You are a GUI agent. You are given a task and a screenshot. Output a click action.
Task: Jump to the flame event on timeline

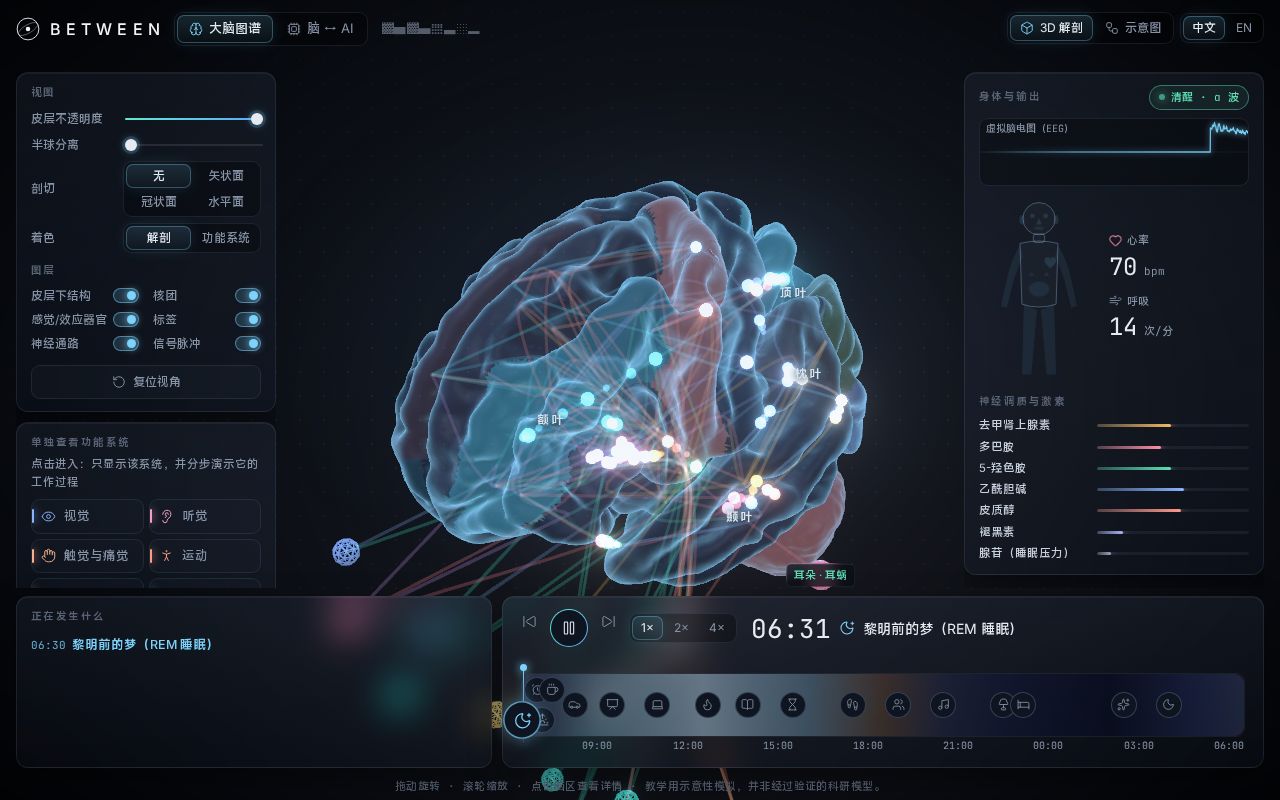click(707, 705)
